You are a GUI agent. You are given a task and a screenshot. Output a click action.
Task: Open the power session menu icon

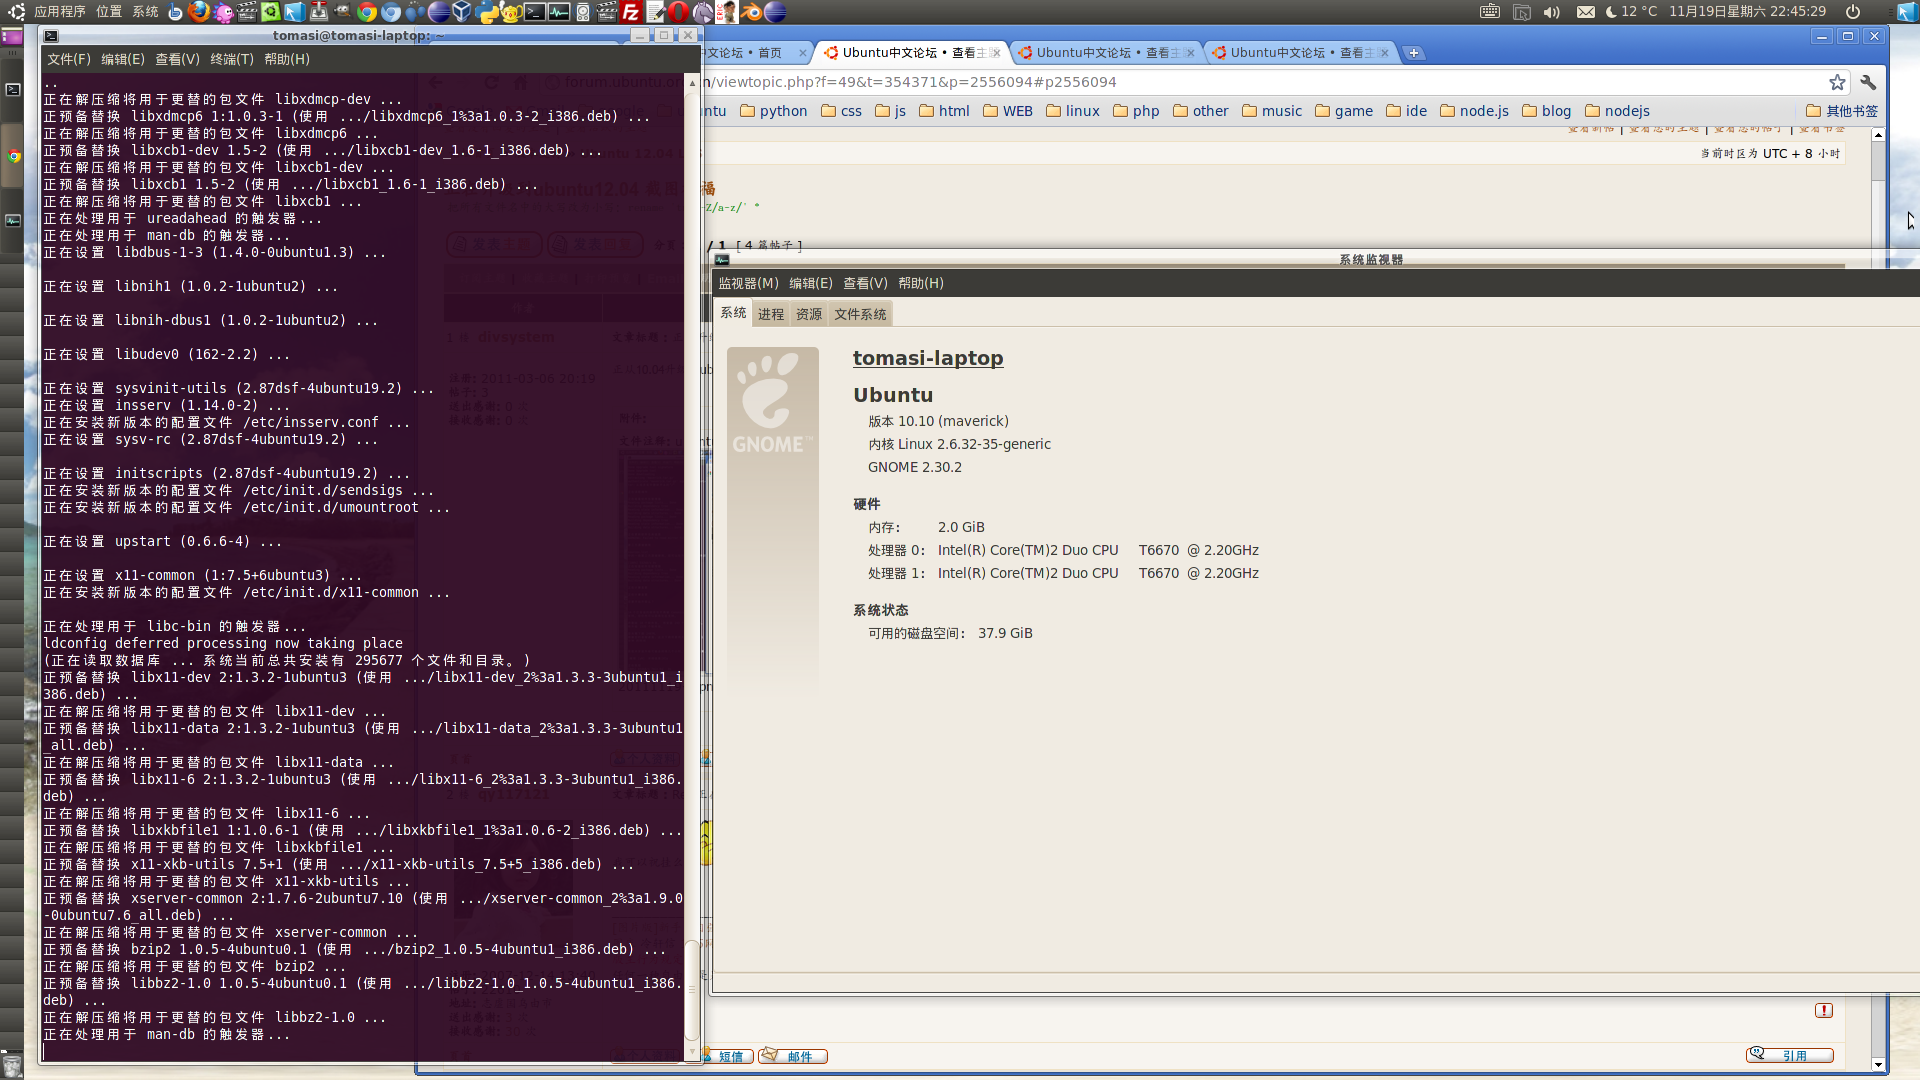[x=1853, y=12]
